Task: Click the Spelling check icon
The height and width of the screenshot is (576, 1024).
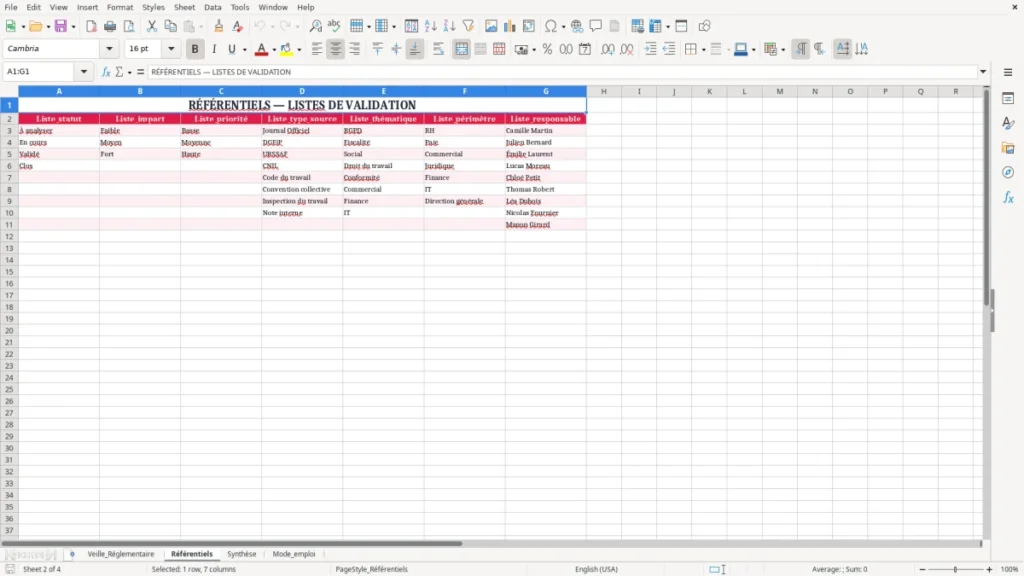Action: pos(334,26)
